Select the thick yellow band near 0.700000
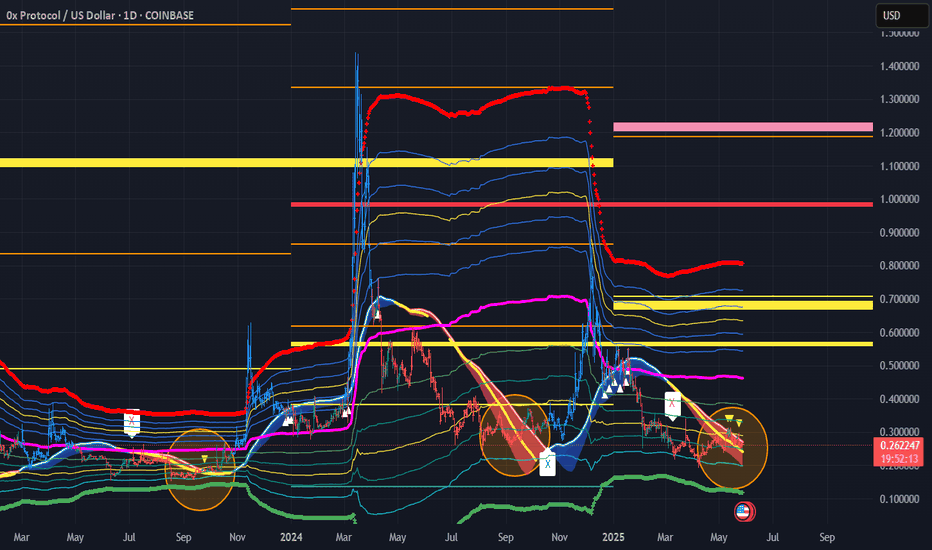 (x=743, y=305)
